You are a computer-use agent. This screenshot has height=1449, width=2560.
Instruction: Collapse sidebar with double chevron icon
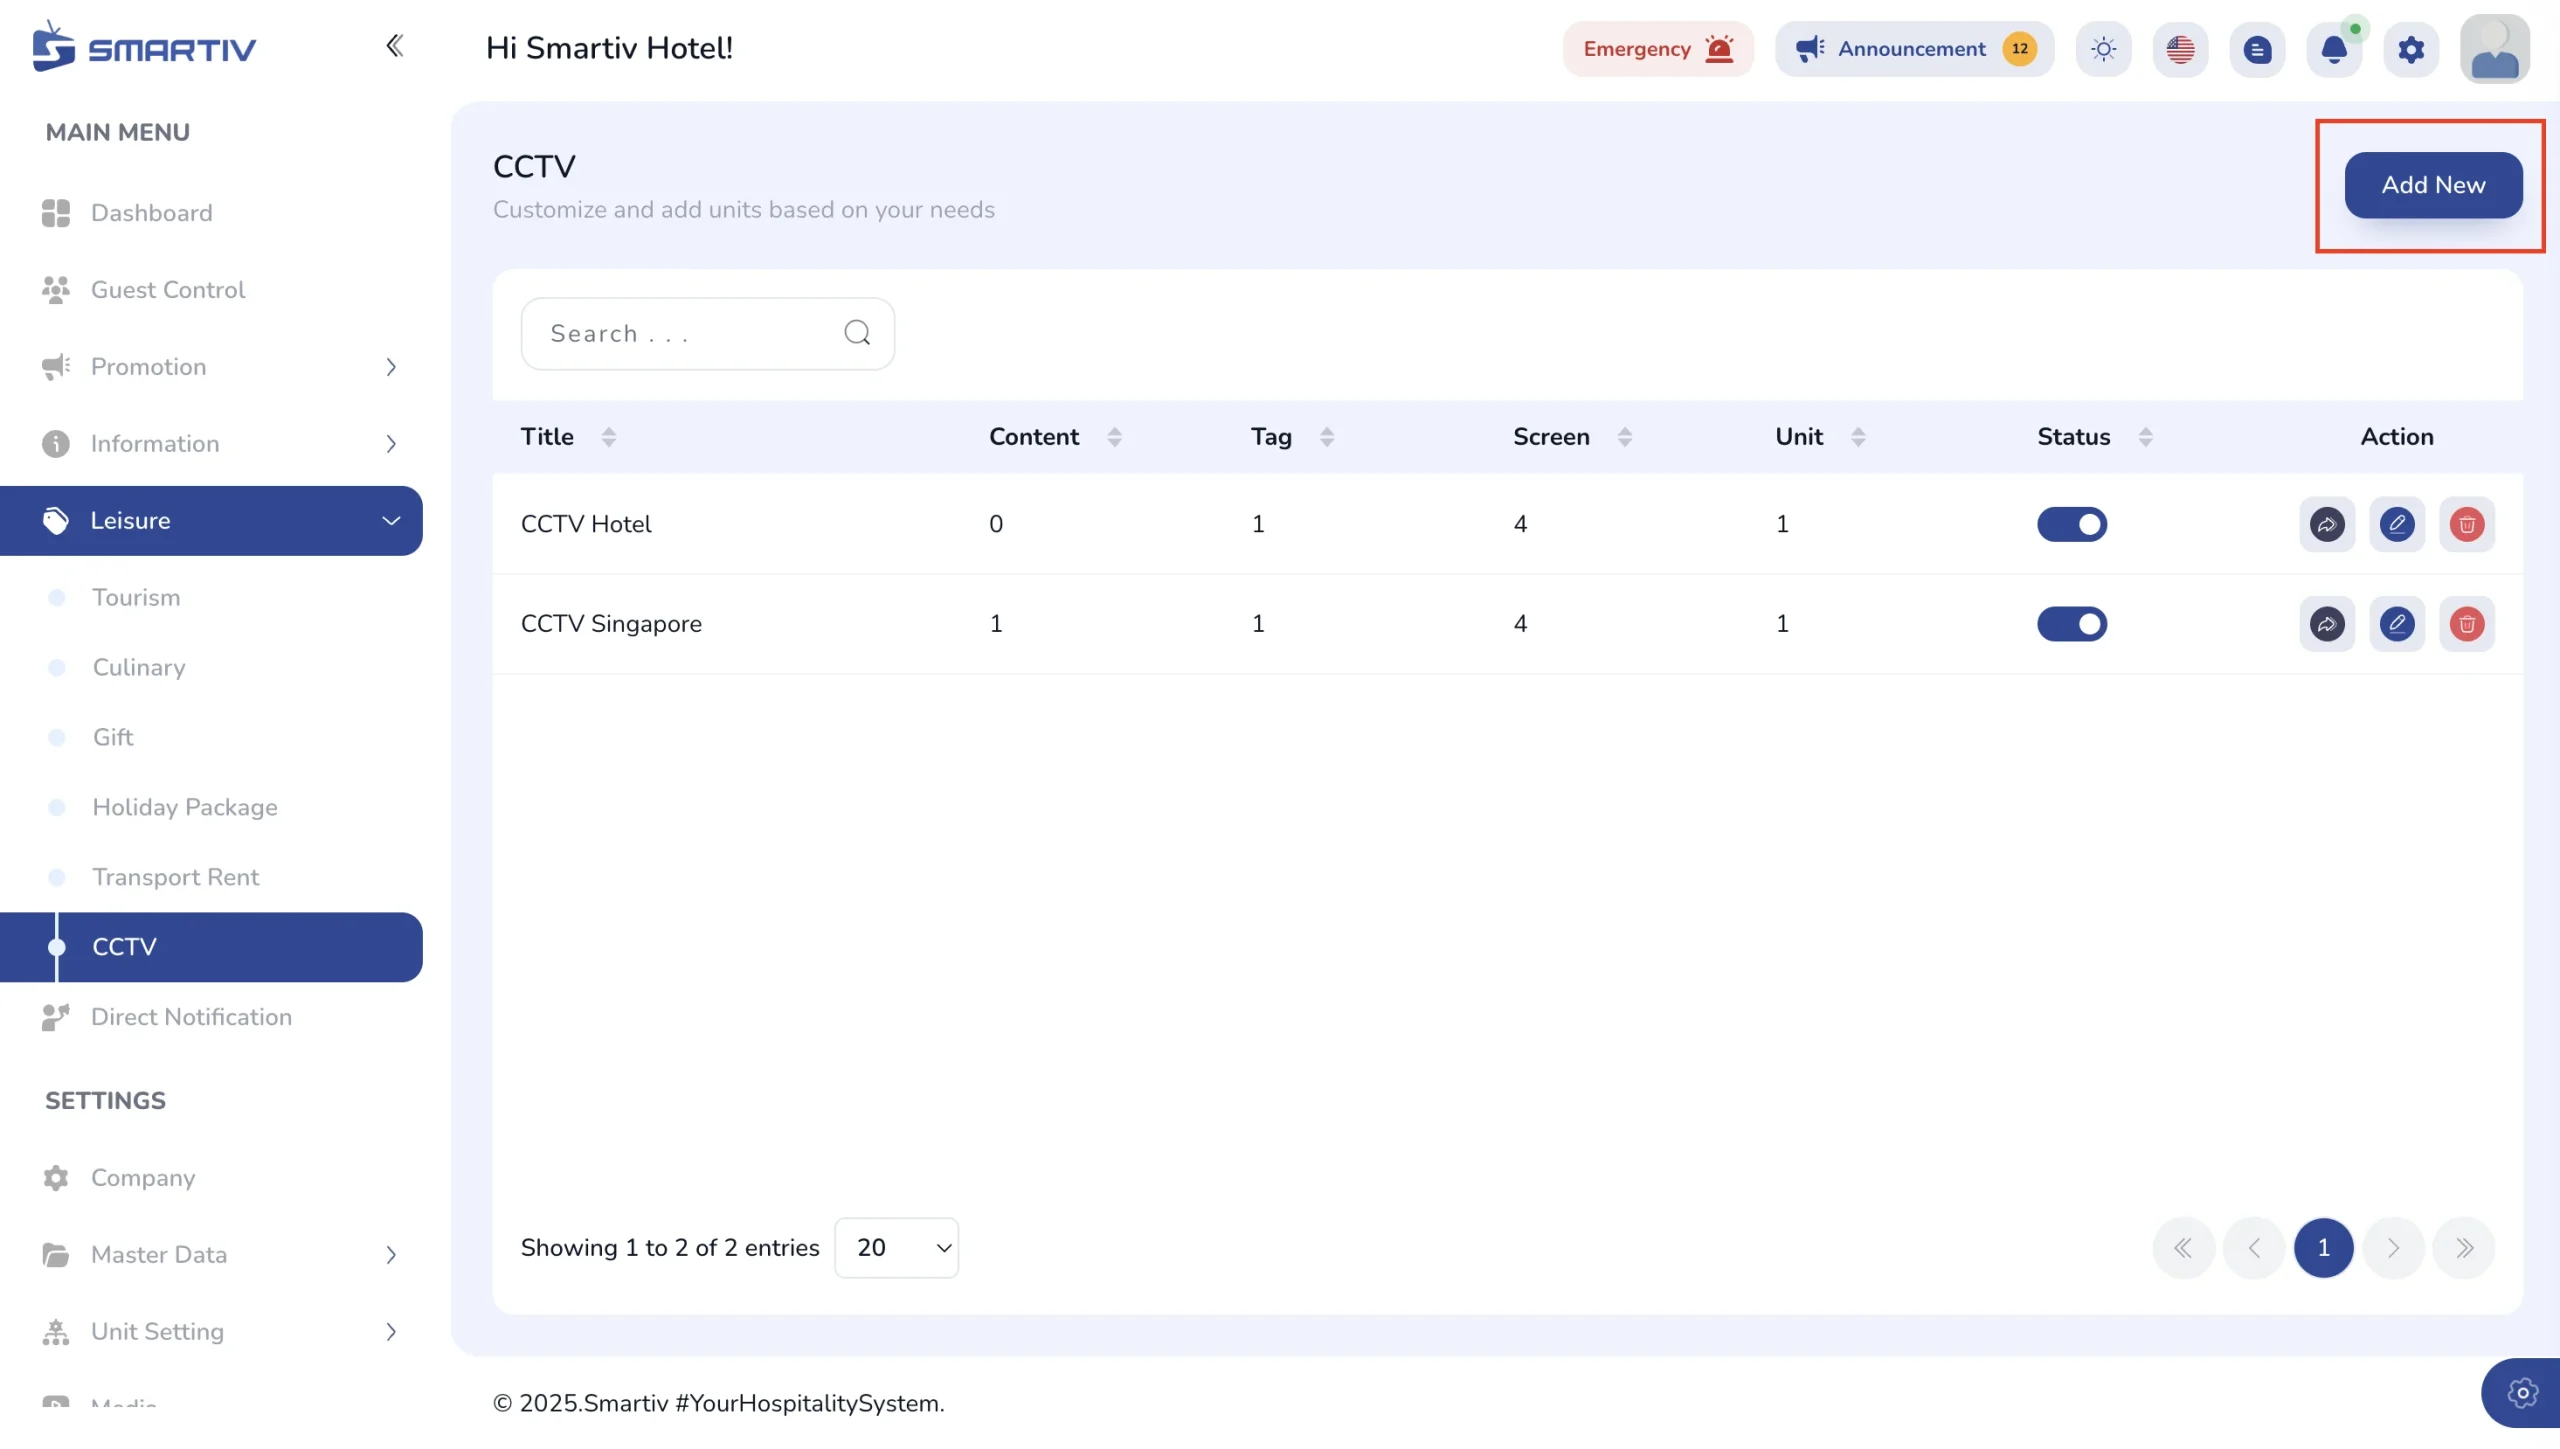(394, 46)
